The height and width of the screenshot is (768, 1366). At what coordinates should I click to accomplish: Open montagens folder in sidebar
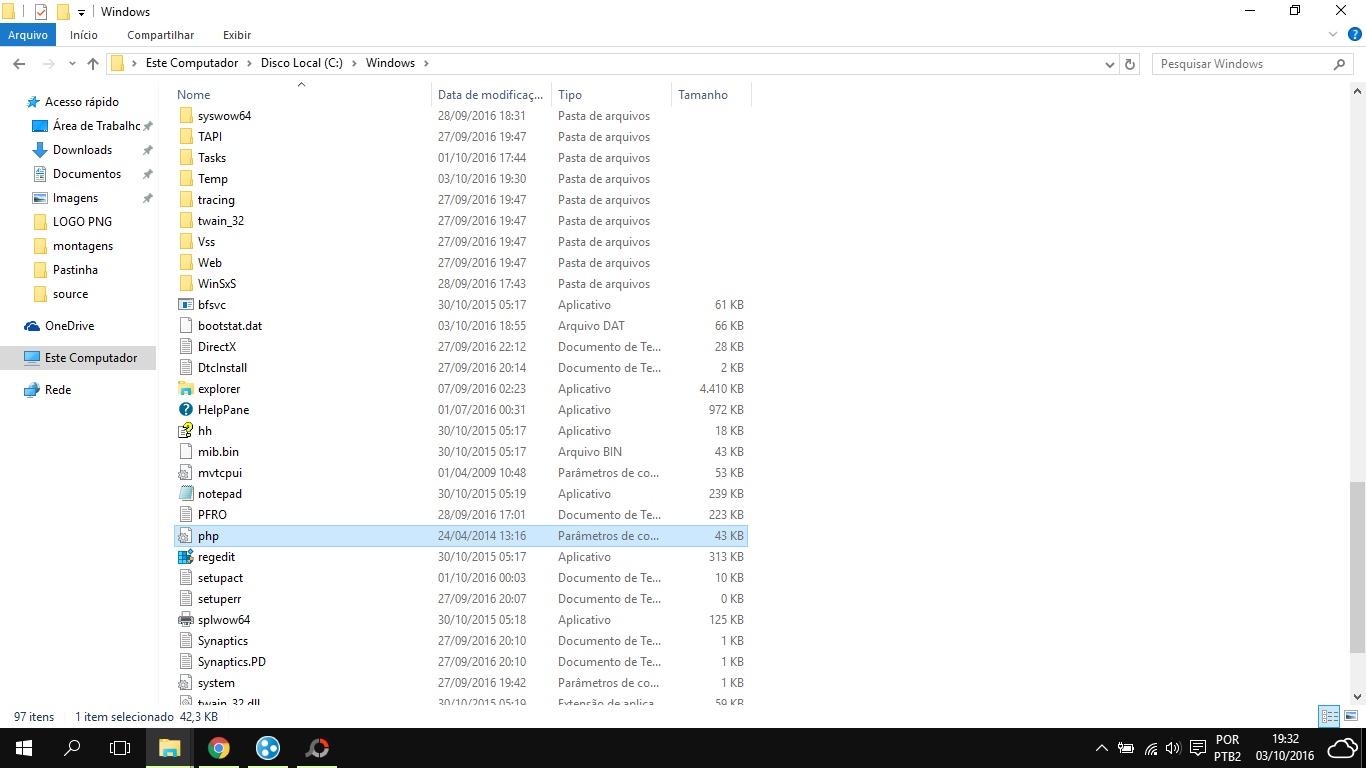point(83,246)
